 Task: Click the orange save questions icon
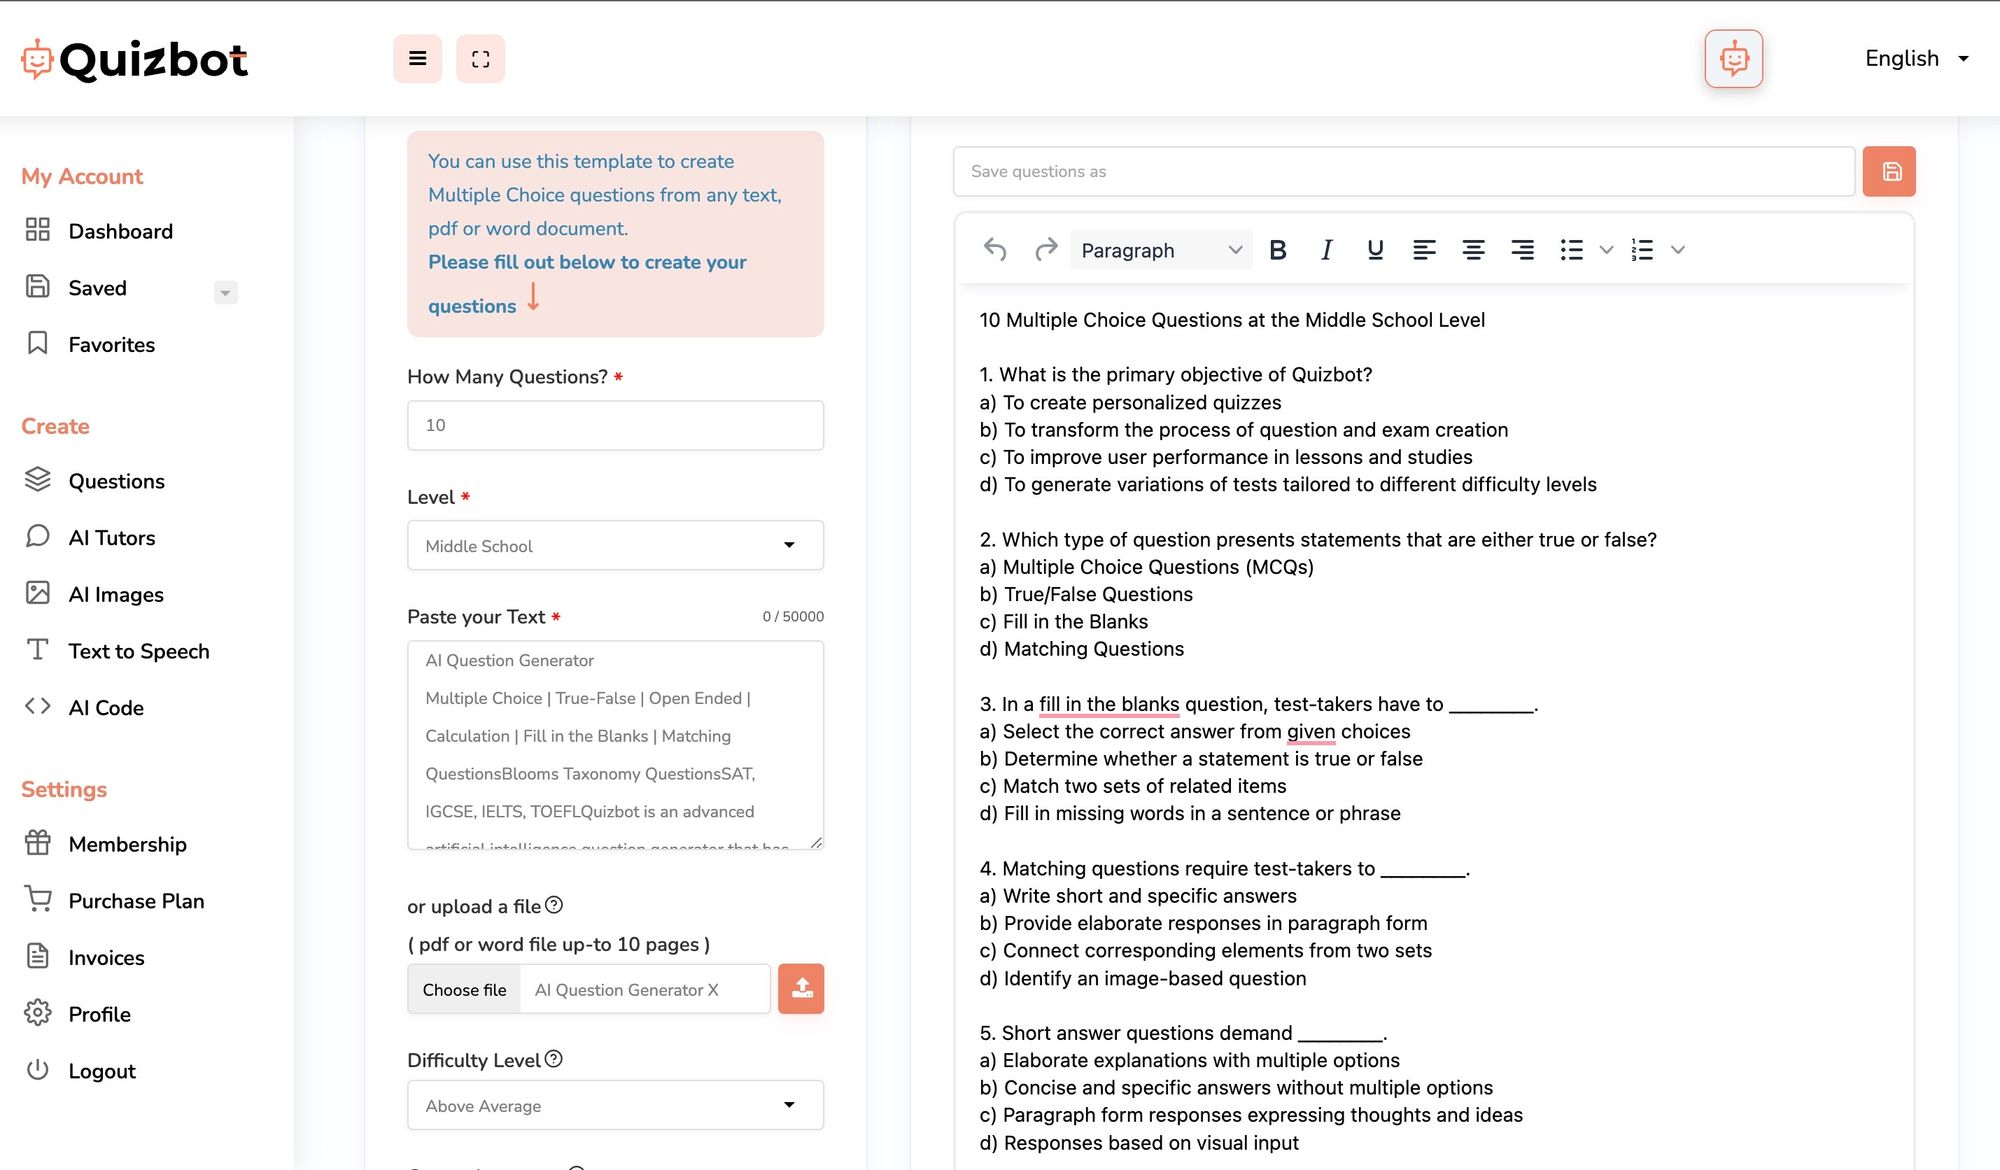(1888, 171)
